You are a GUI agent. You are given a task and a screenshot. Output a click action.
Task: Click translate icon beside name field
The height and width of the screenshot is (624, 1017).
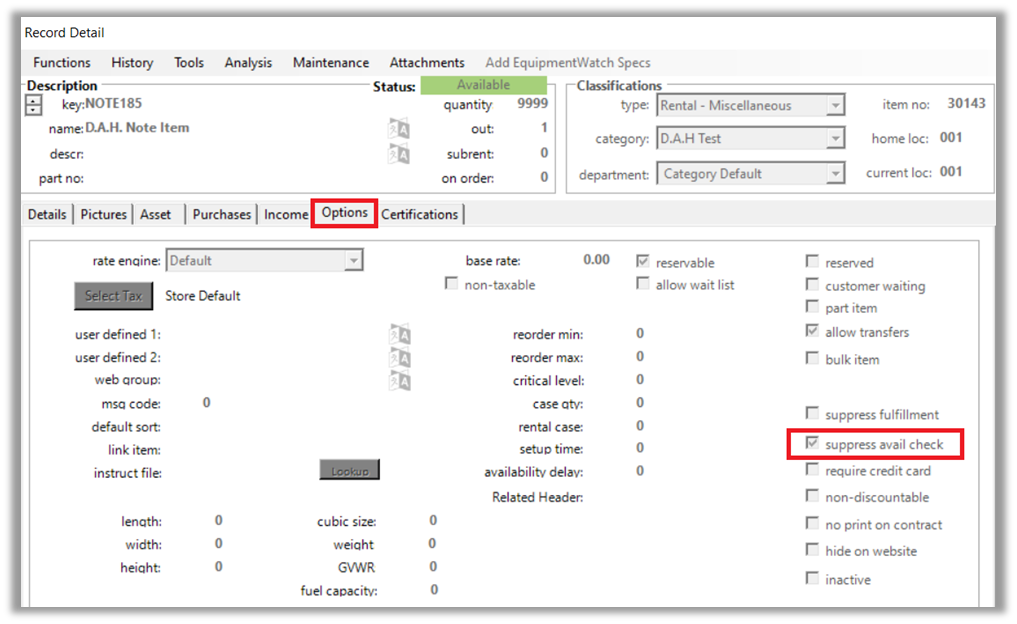tap(399, 129)
